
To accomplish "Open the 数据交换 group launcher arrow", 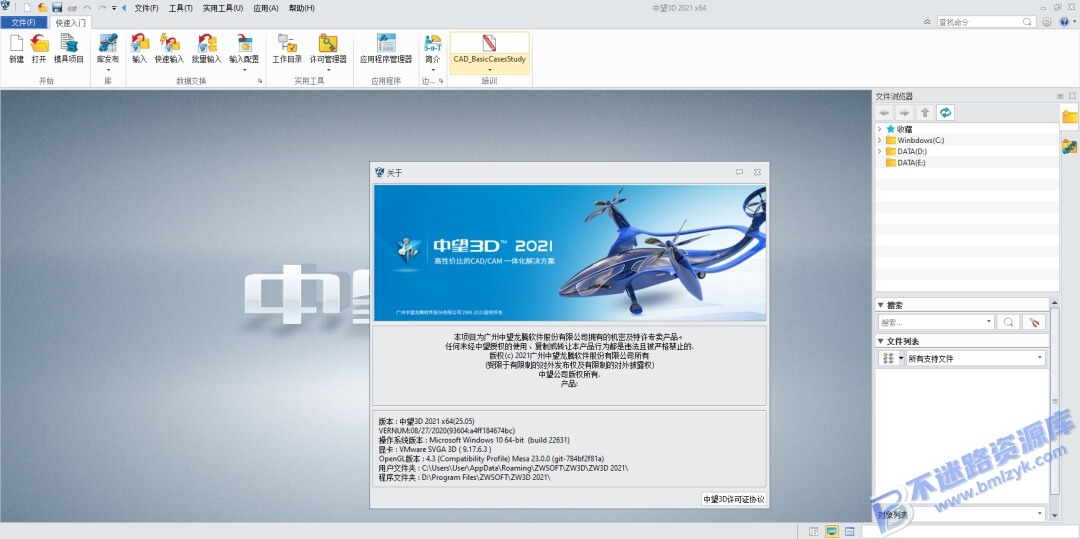I will (x=260, y=81).
